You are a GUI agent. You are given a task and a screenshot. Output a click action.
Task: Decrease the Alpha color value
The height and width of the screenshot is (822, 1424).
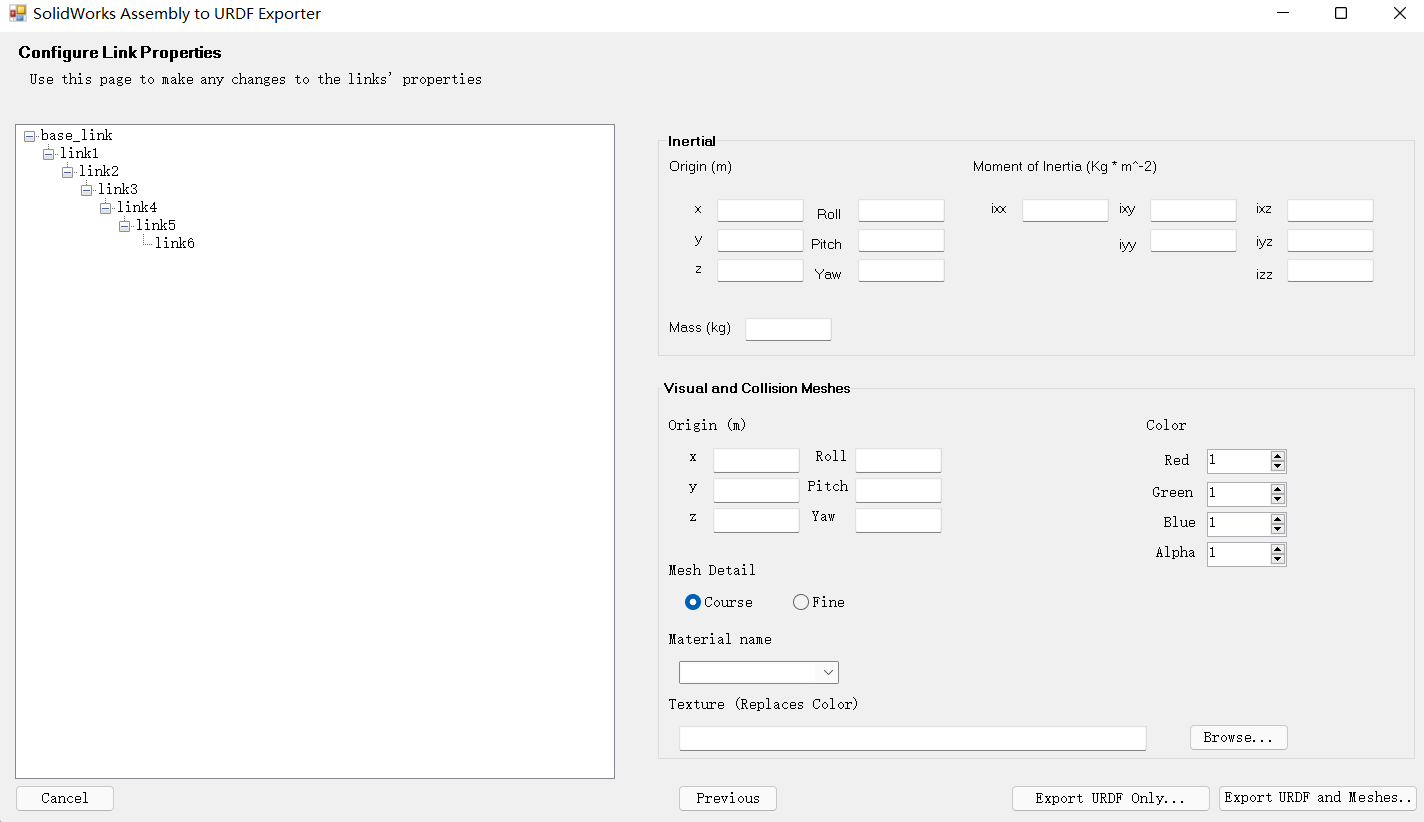(1278, 558)
